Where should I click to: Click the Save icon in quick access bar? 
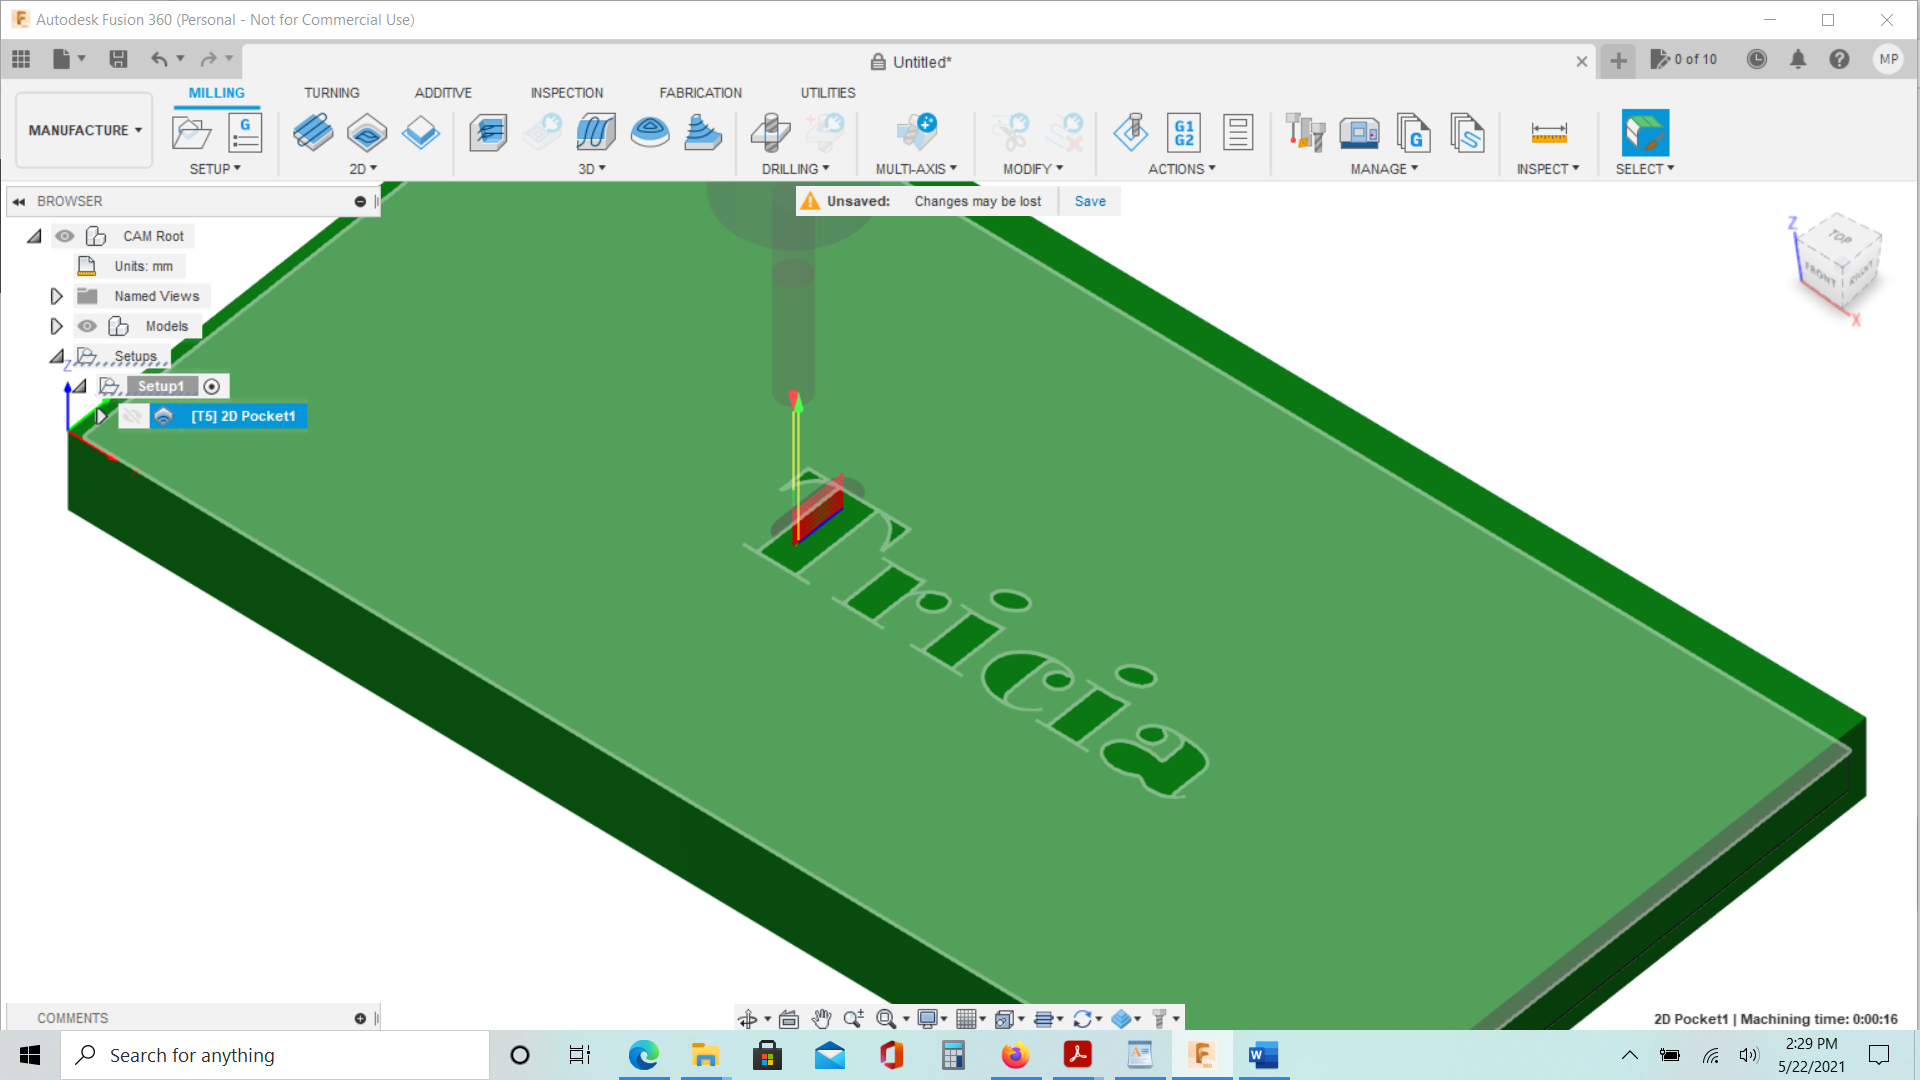tap(118, 59)
